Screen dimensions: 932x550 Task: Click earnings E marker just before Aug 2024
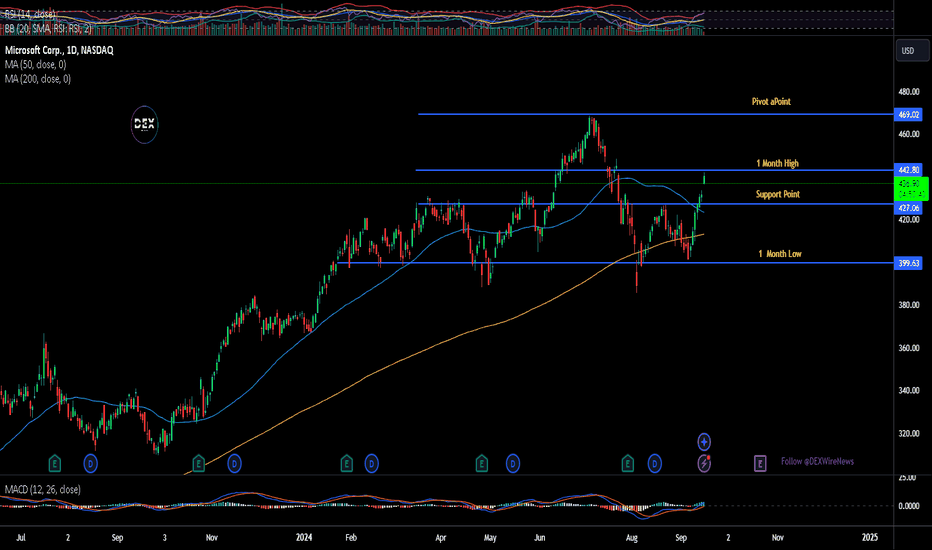point(628,463)
